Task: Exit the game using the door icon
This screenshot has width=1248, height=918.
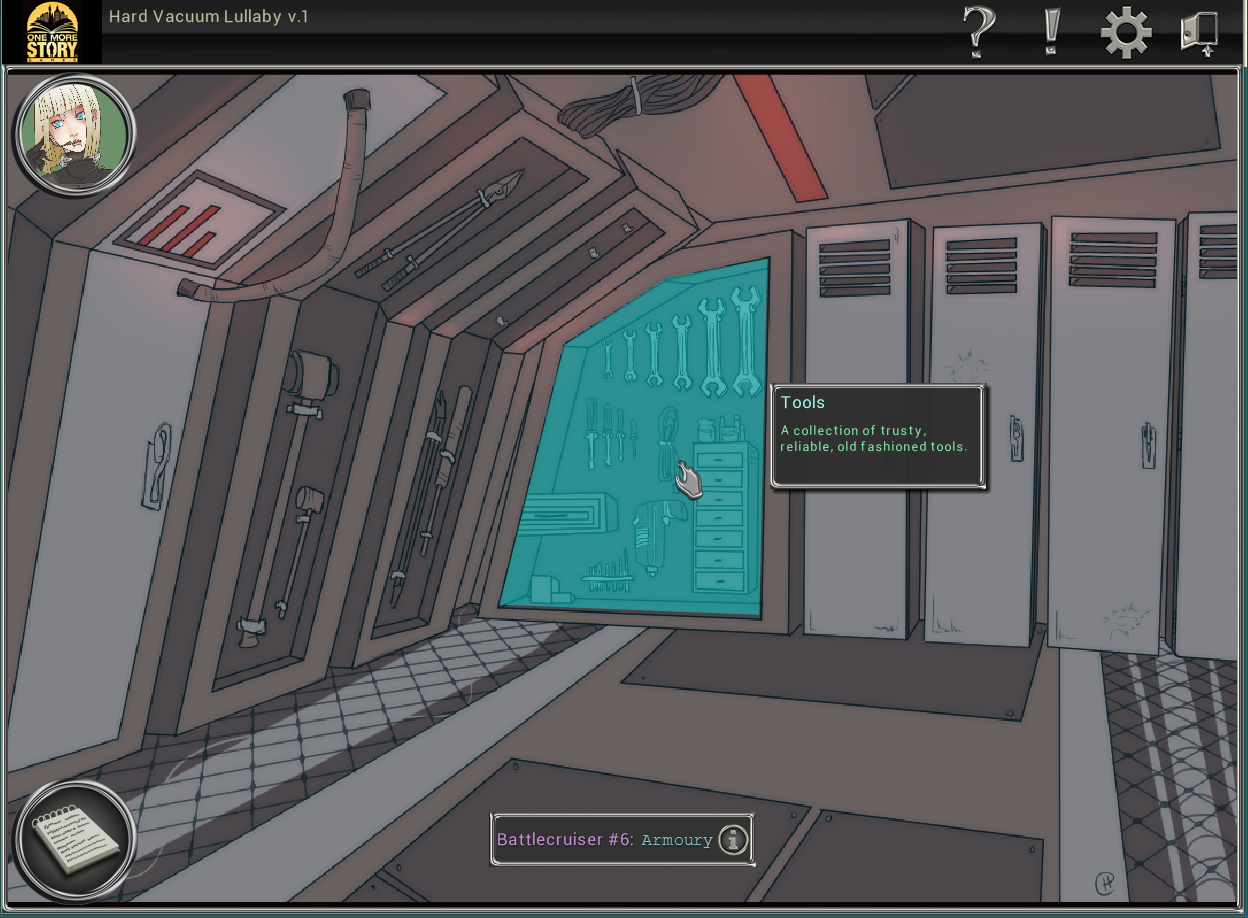Action: point(1200,31)
